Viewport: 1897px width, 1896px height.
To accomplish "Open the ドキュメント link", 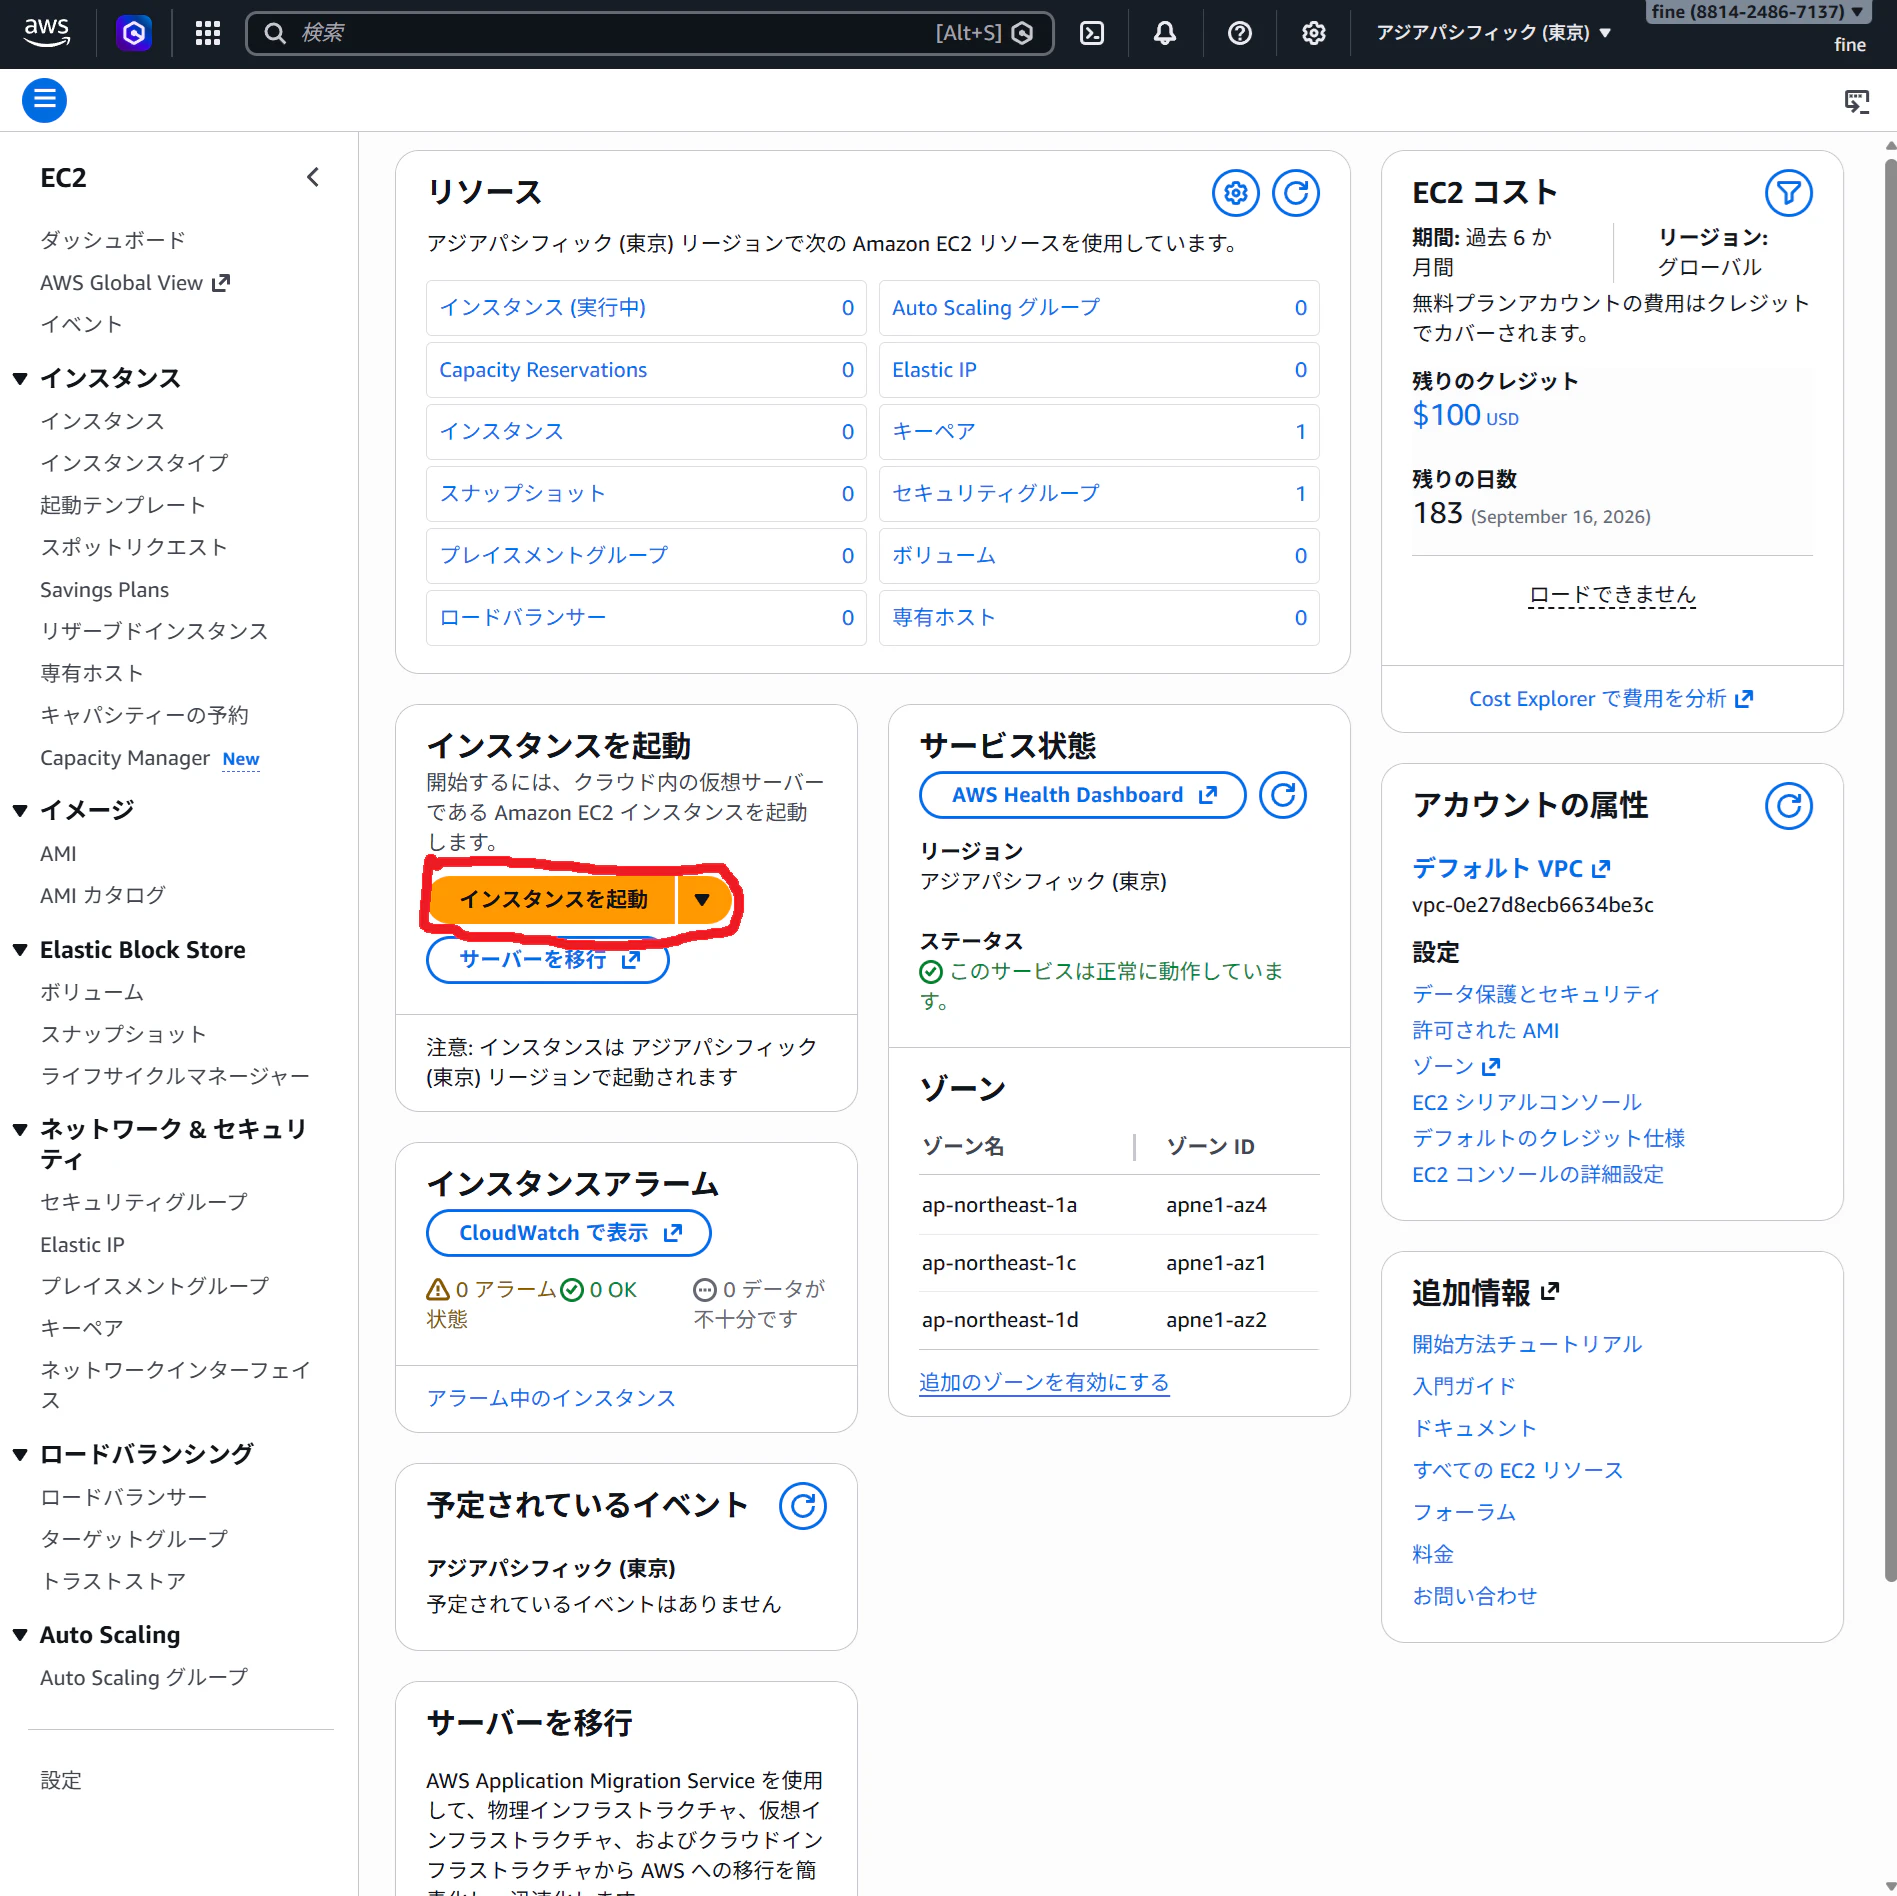I will tap(1474, 1428).
